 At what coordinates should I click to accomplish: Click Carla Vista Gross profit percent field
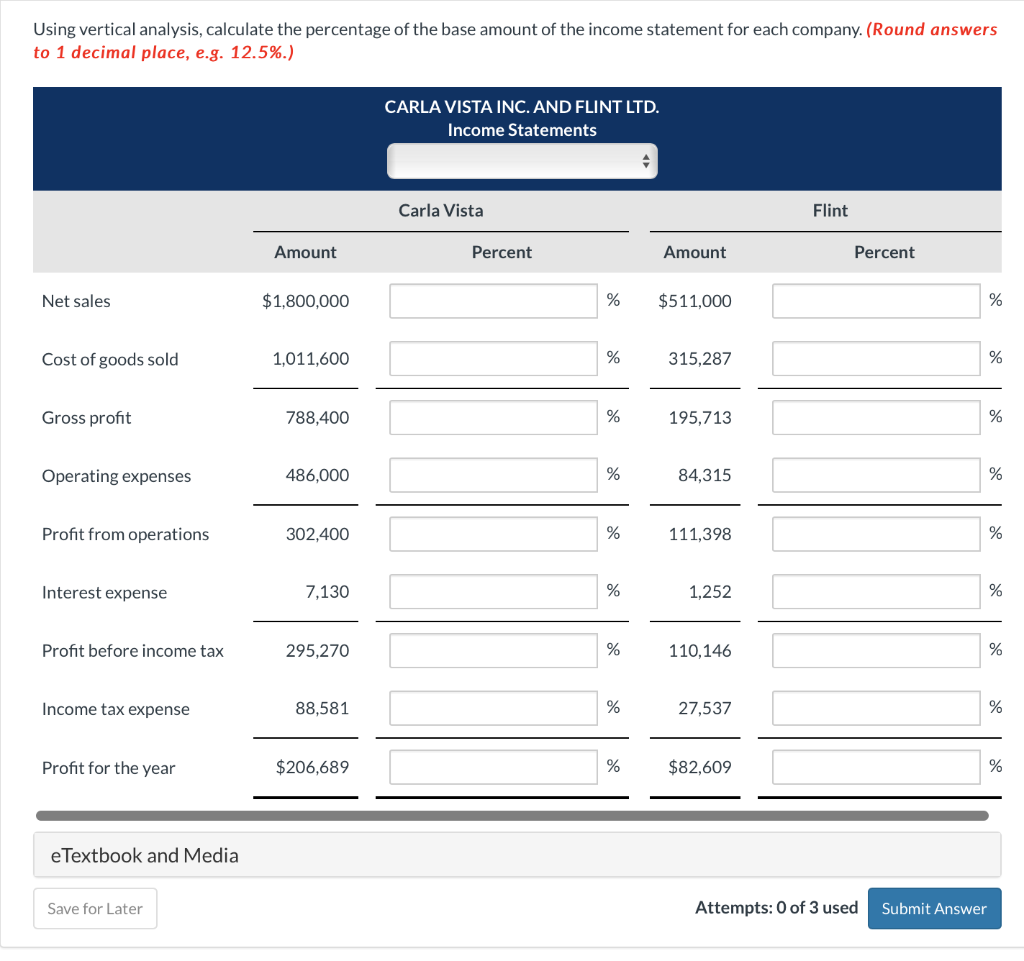pos(492,417)
